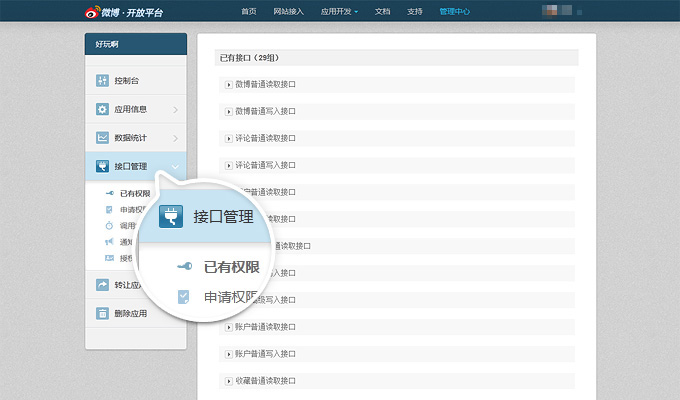Click the 评论普通写入接口 label text

(265, 165)
